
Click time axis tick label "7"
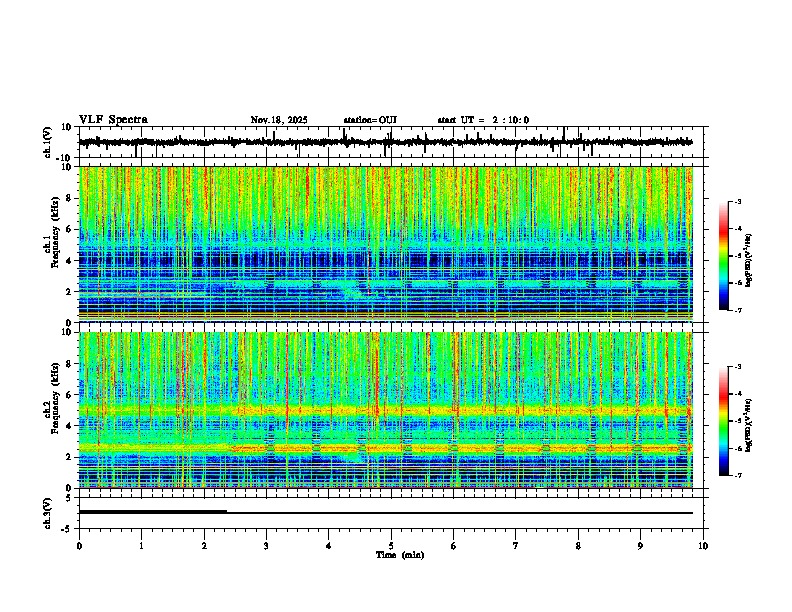pyautogui.click(x=516, y=546)
